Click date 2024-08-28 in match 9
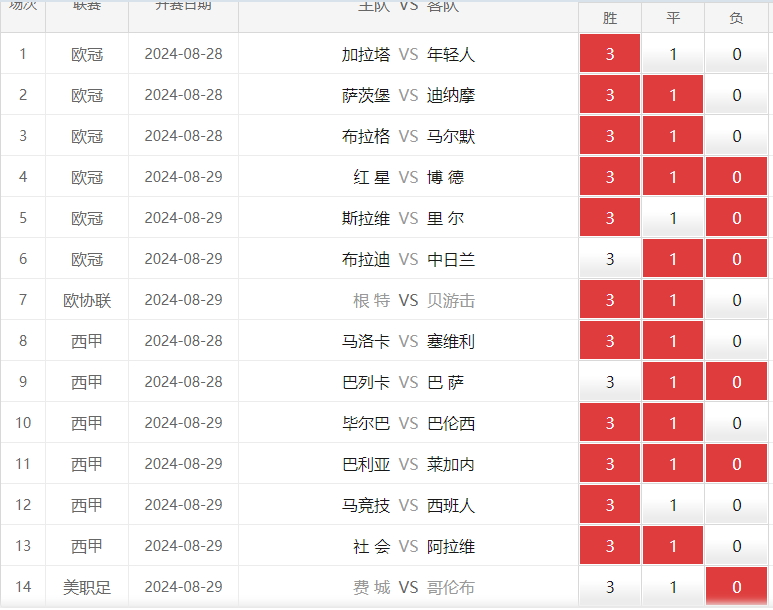This screenshot has height=610, width=773. pos(183,382)
